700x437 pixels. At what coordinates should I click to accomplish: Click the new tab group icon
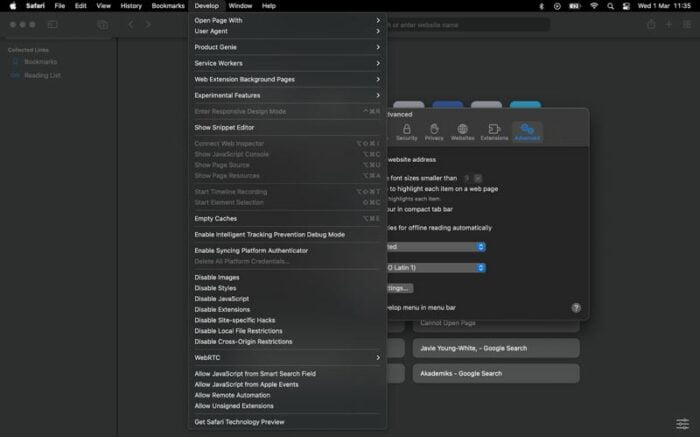click(103, 25)
